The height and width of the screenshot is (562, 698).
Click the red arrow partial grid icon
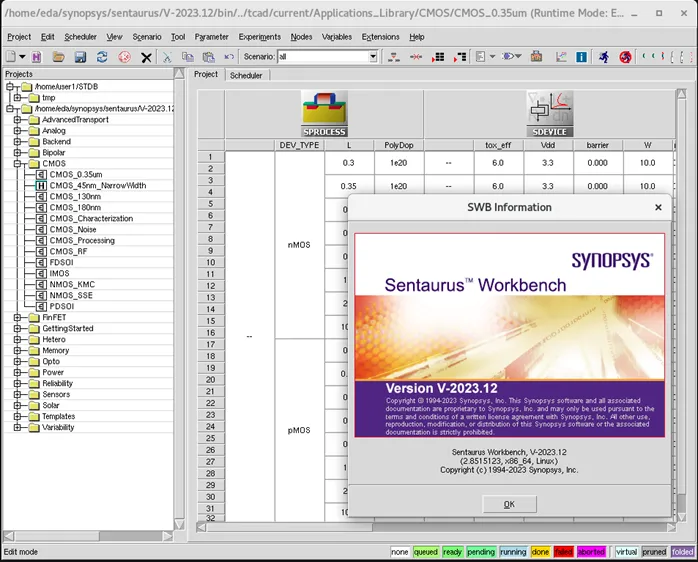coord(460,57)
